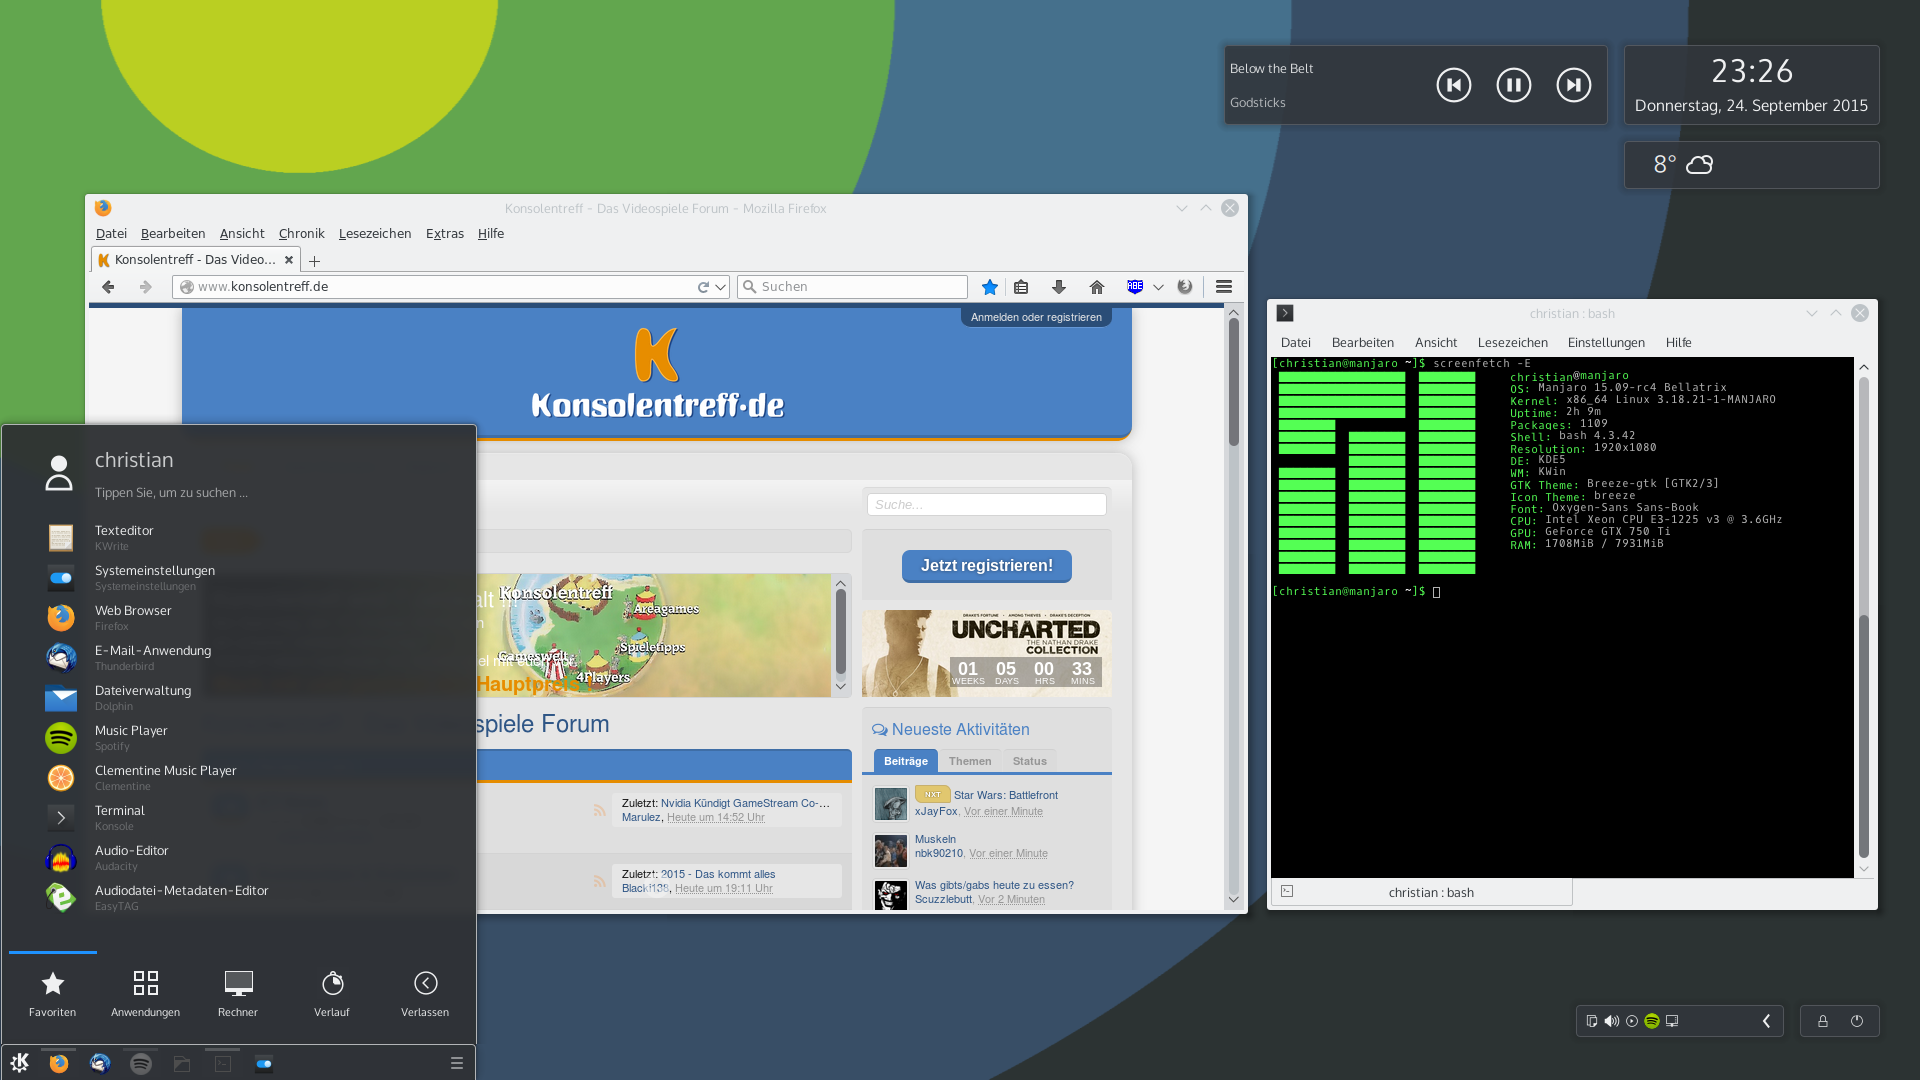Open the file manager from the taskbar

click(182, 1063)
